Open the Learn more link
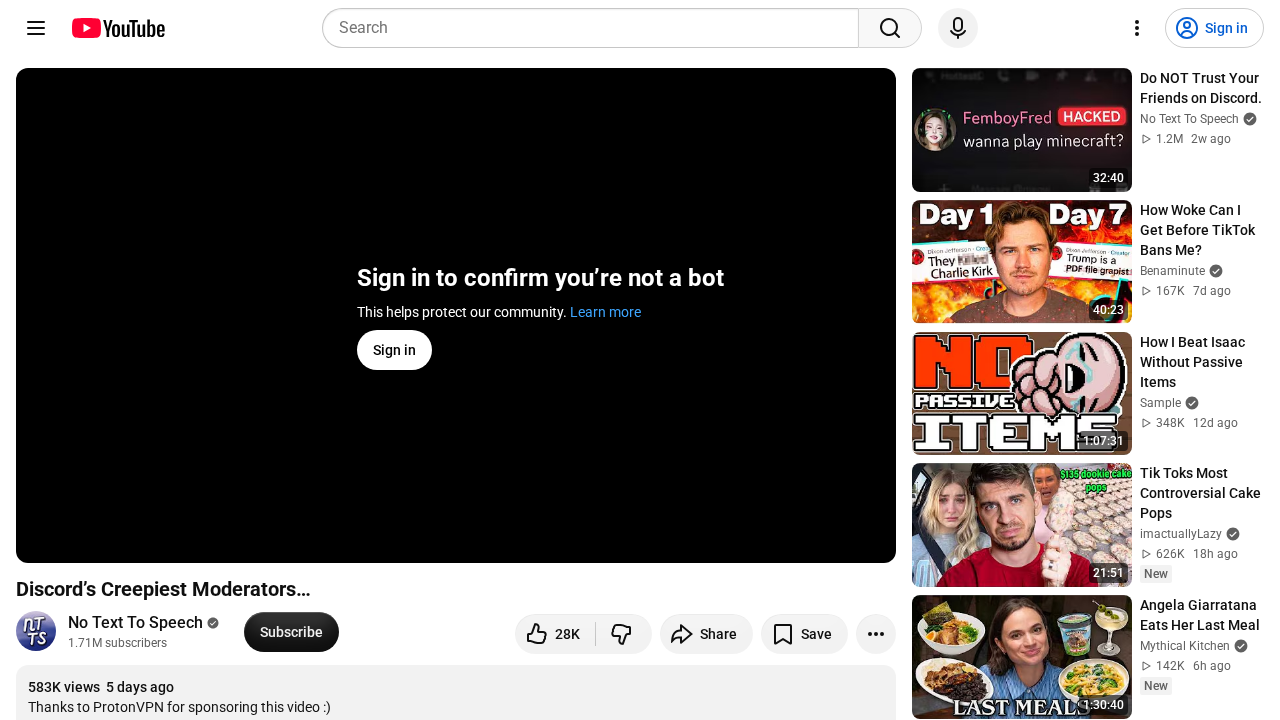 (x=605, y=312)
